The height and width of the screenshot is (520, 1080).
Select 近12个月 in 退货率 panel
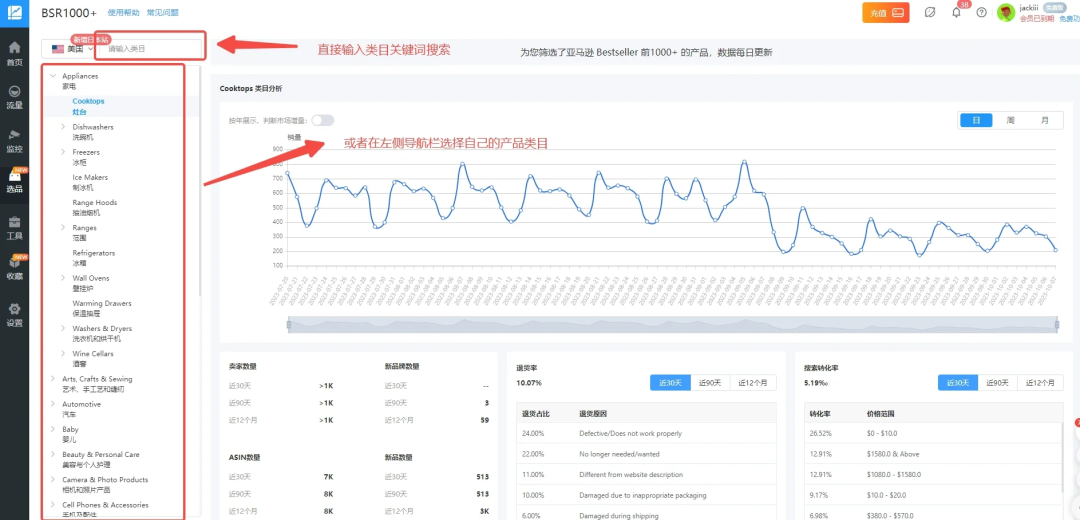click(x=753, y=382)
